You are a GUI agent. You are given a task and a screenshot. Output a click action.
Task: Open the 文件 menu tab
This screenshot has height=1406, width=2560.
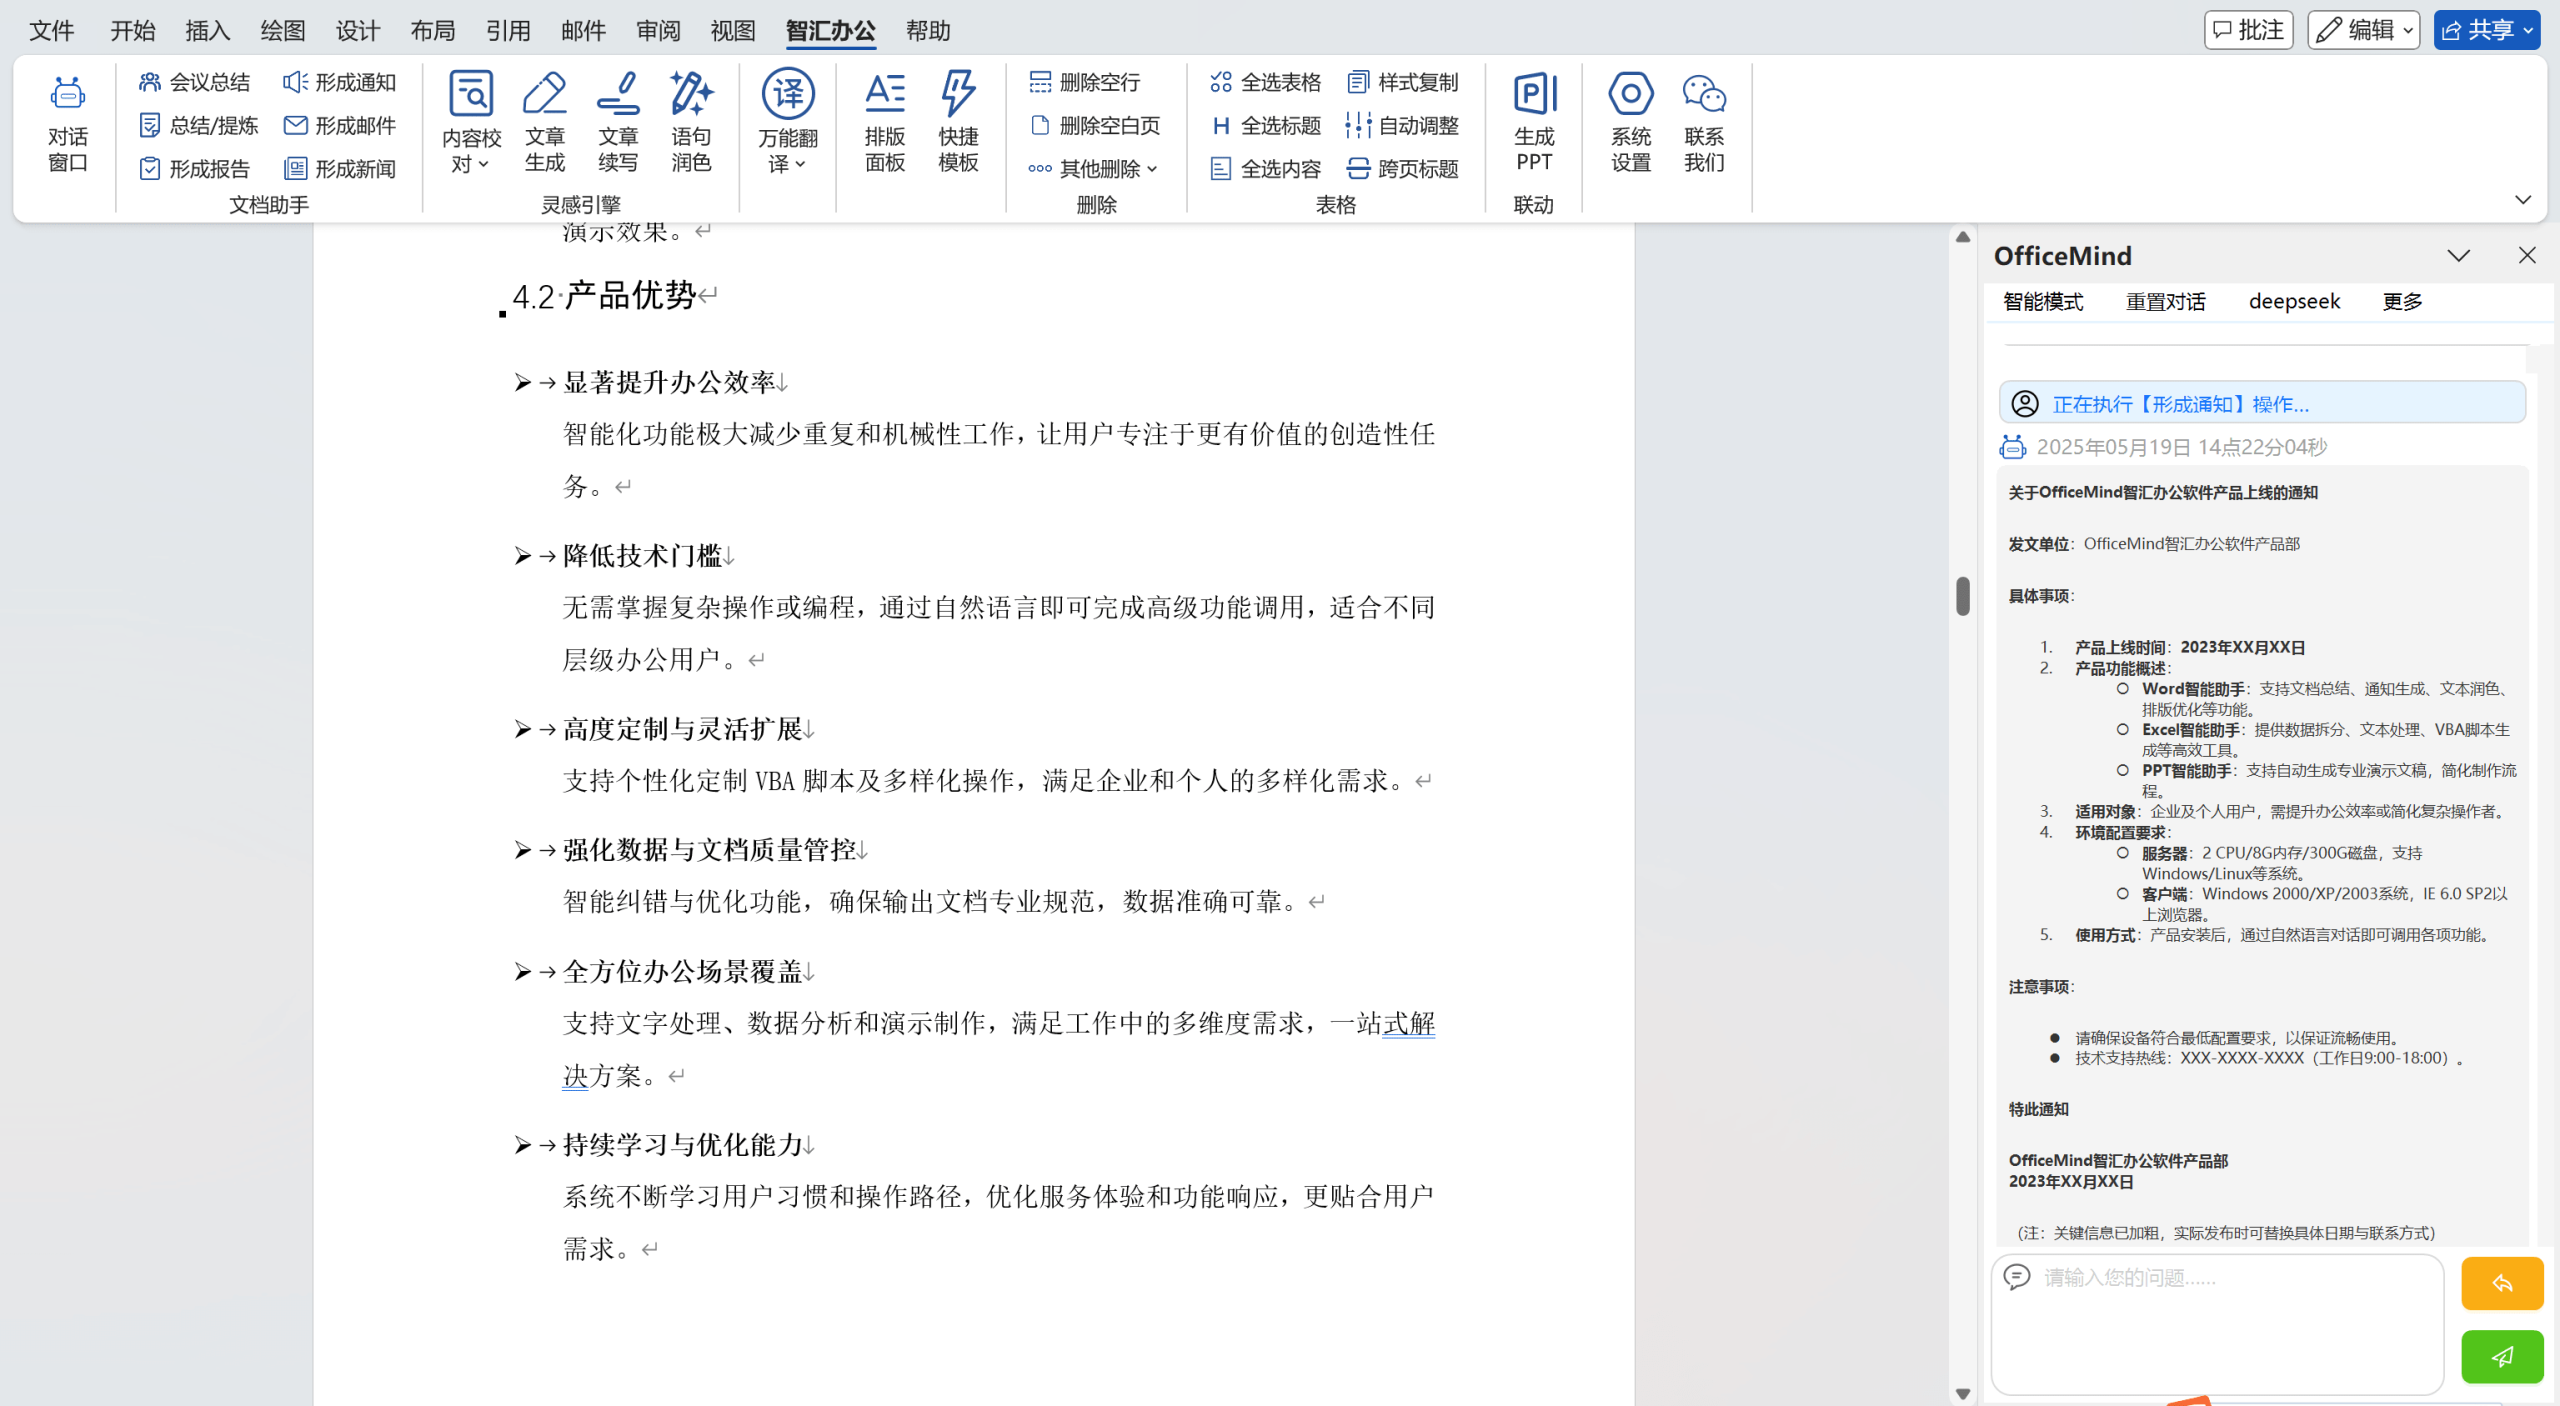click(52, 31)
